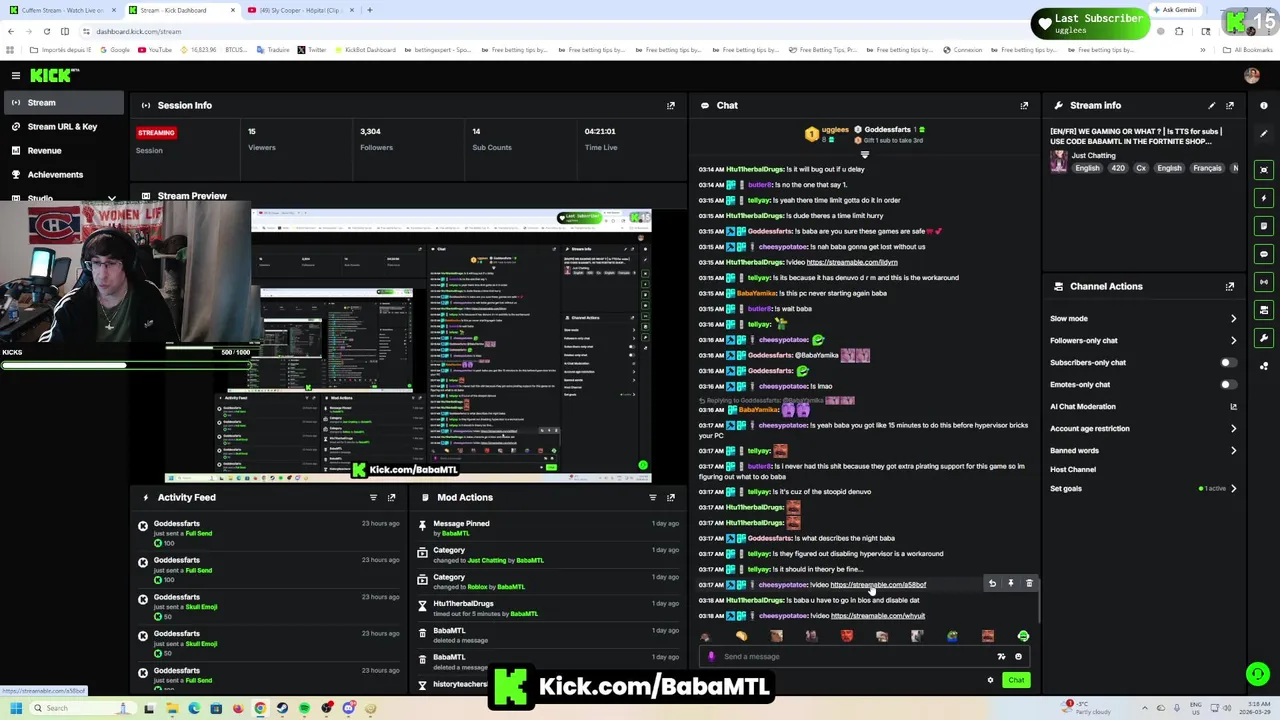This screenshot has width=1280, height=720.
Task: Pop out the Mod Actions panel
Action: 671,497
